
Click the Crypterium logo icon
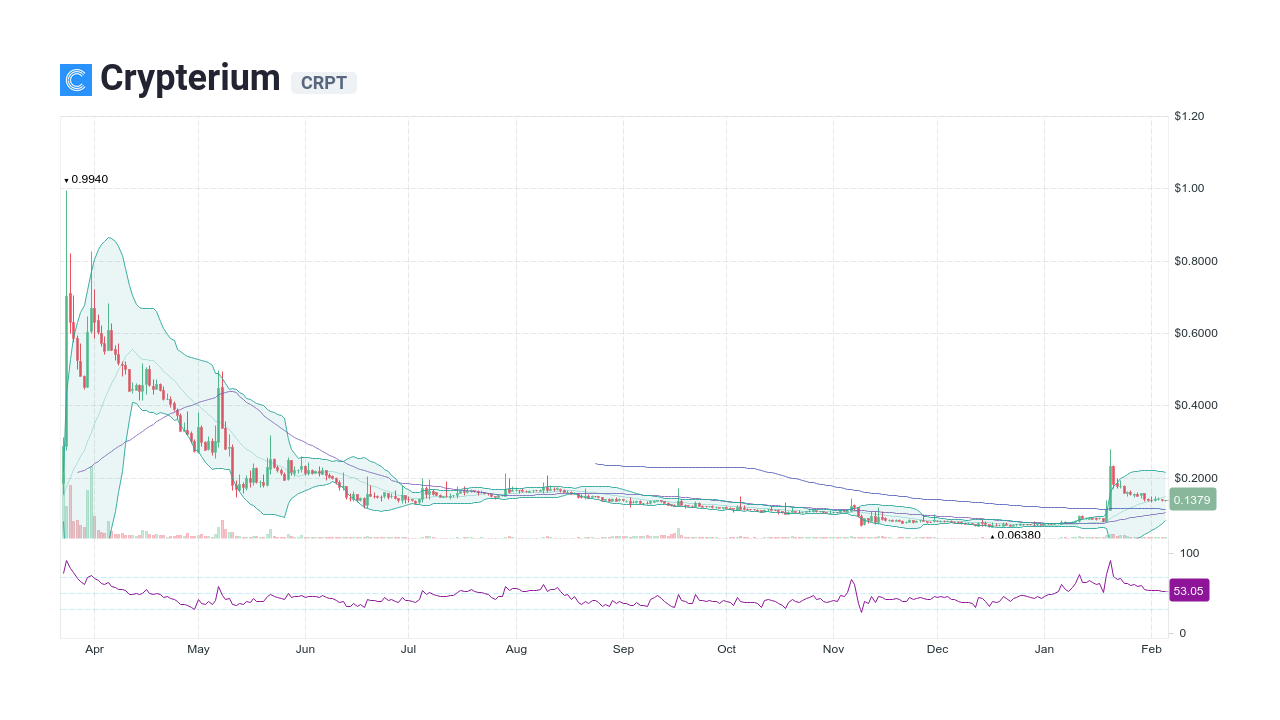76,80
